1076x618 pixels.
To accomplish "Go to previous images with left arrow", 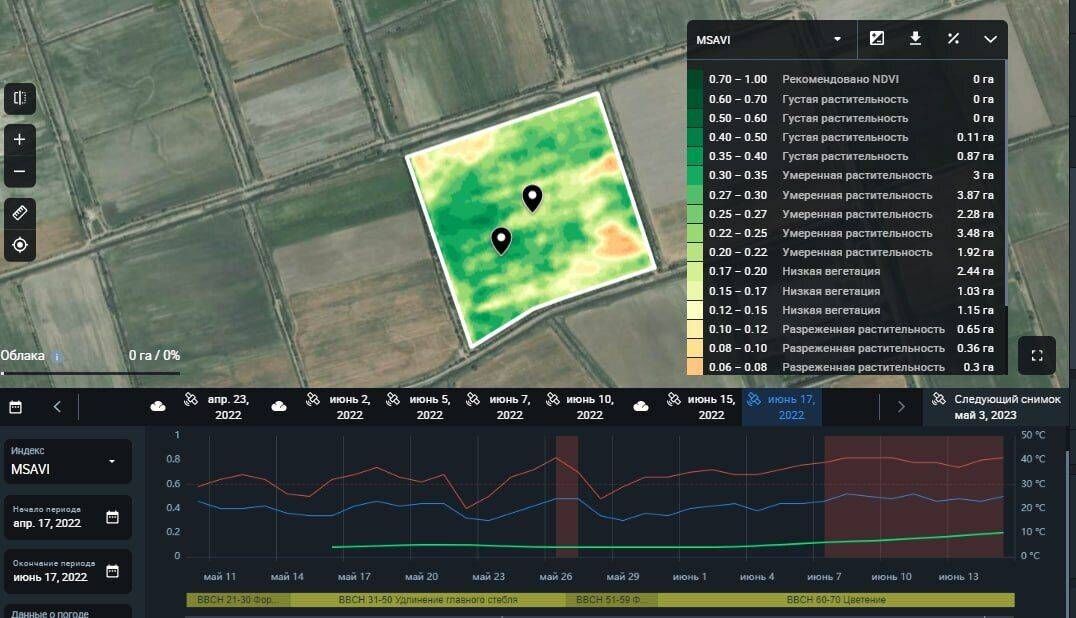I will (x=58, y=407).
